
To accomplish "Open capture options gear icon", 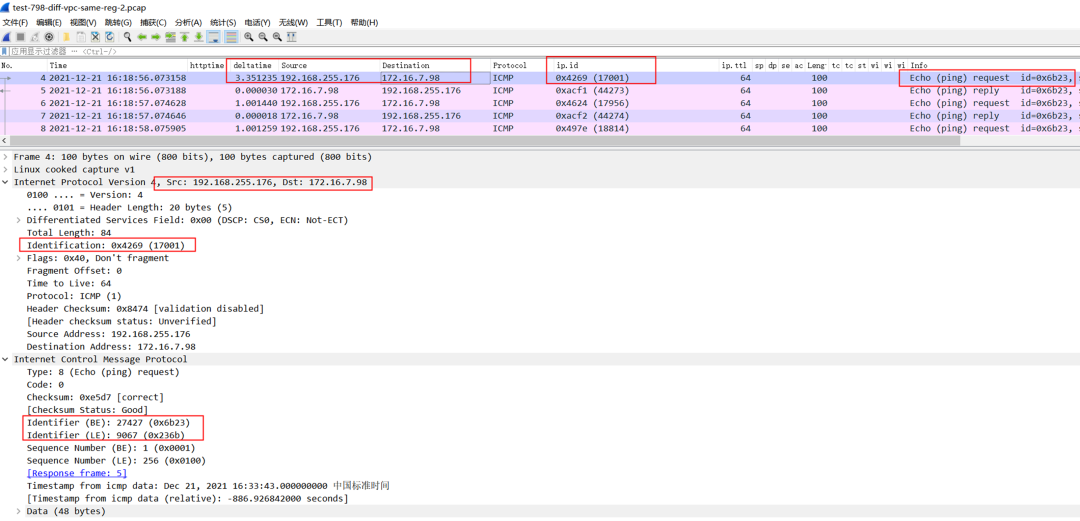I will pyautogui.click(x=49, y=37).
